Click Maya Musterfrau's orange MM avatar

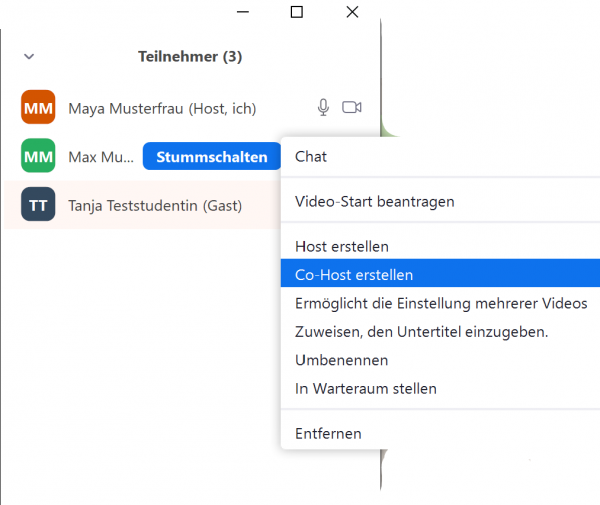[38, 108]
